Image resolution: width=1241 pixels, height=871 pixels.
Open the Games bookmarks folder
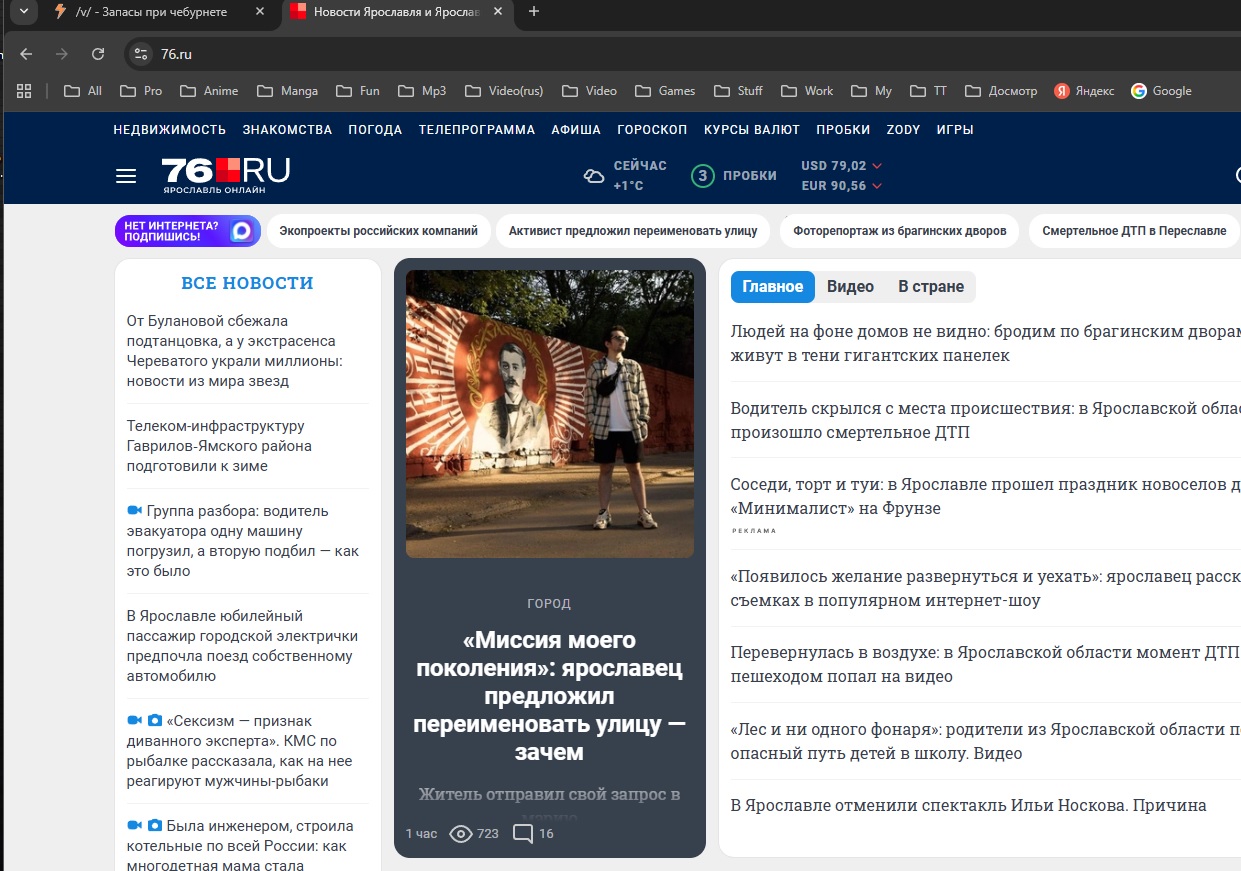(664, 91)
